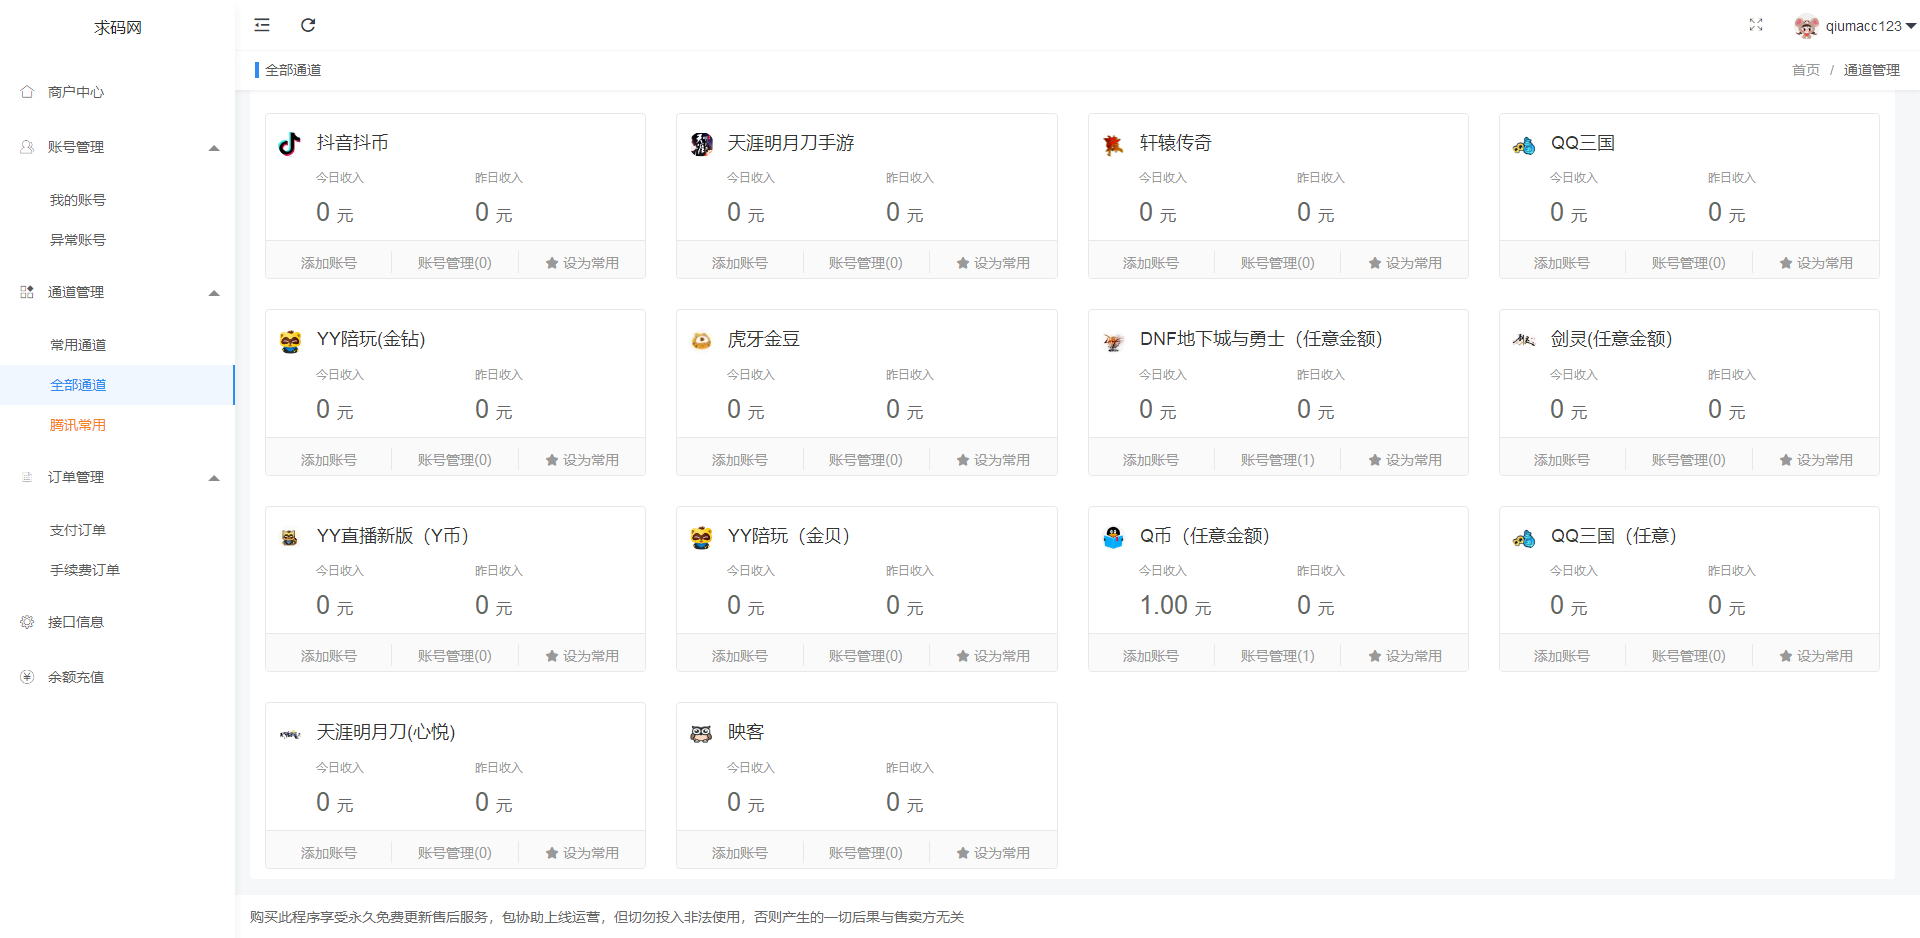Click 账号管理(0) for YY陪玩（金贝）
1920x938 pixels.
click(x=866, y=656)
